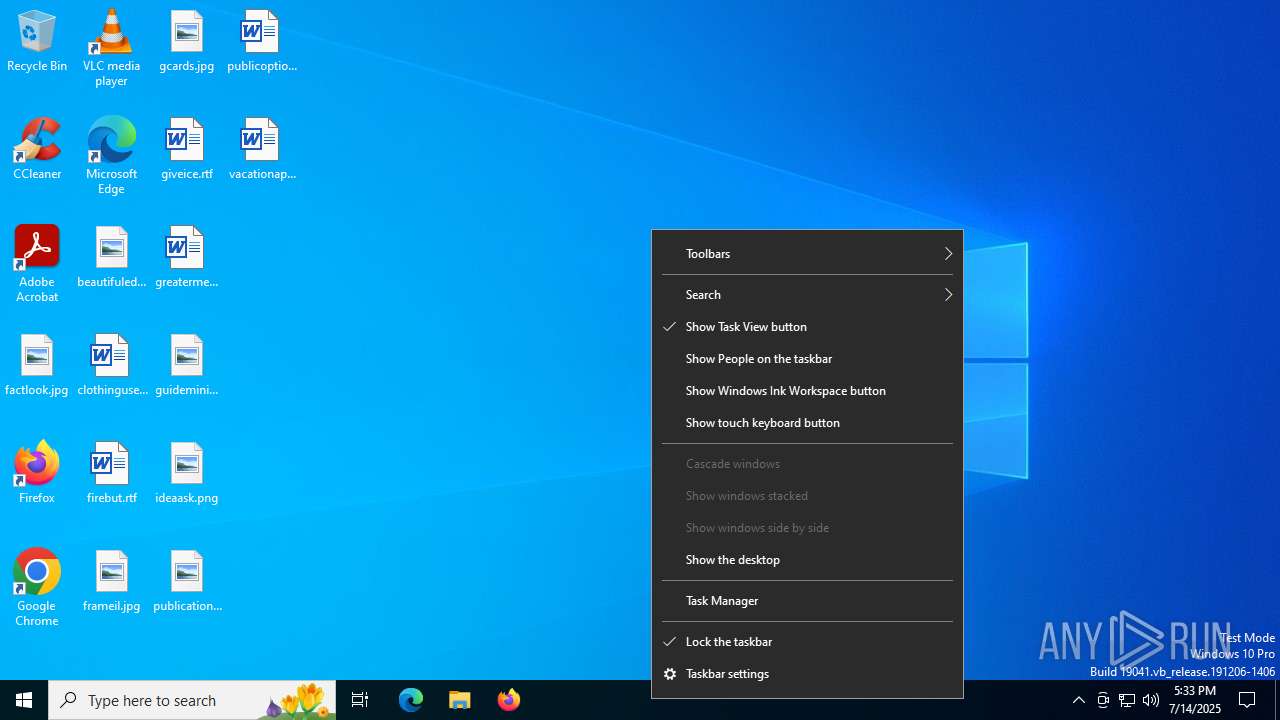Select the frameil.jpg file icon
Screen dimensions: 1280x720
111,582
